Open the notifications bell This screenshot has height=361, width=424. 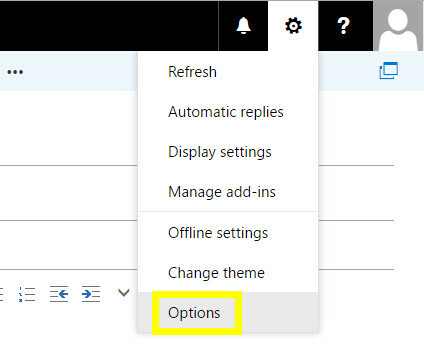tap(243, 26)
